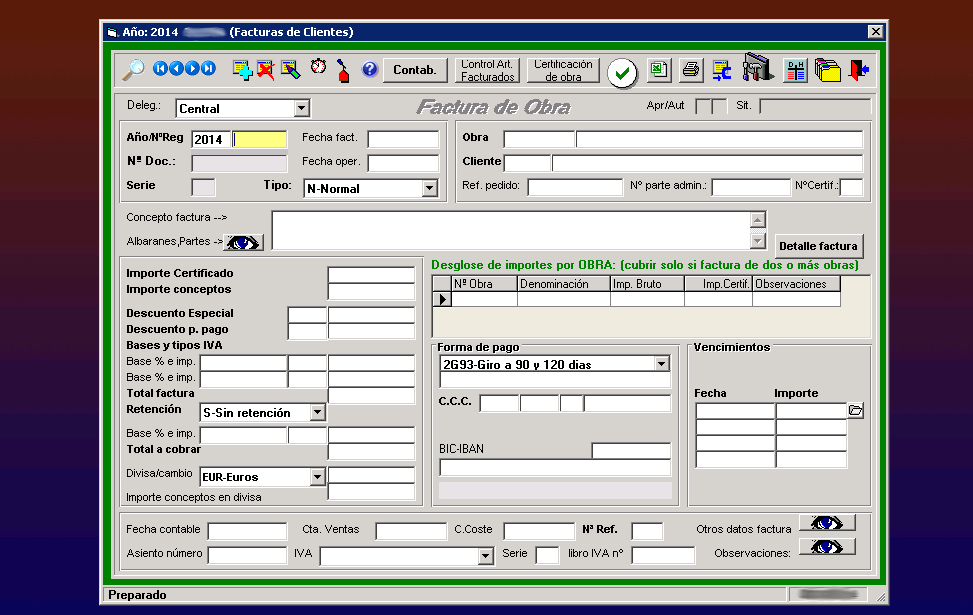This screenshot has width=973, height=615.
Task: Open the Vencimientos folder icon
Action: [x=856, y=410]
